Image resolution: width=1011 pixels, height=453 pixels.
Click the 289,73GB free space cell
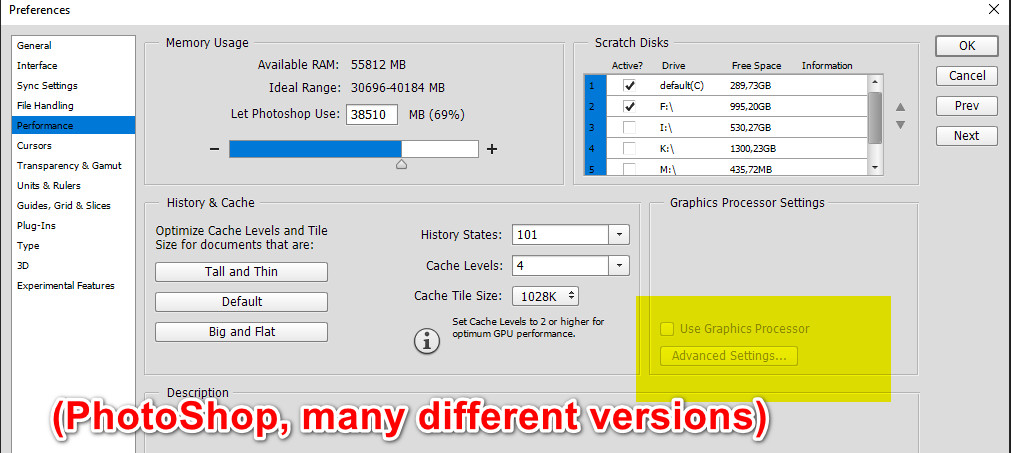tap(751, 86)
